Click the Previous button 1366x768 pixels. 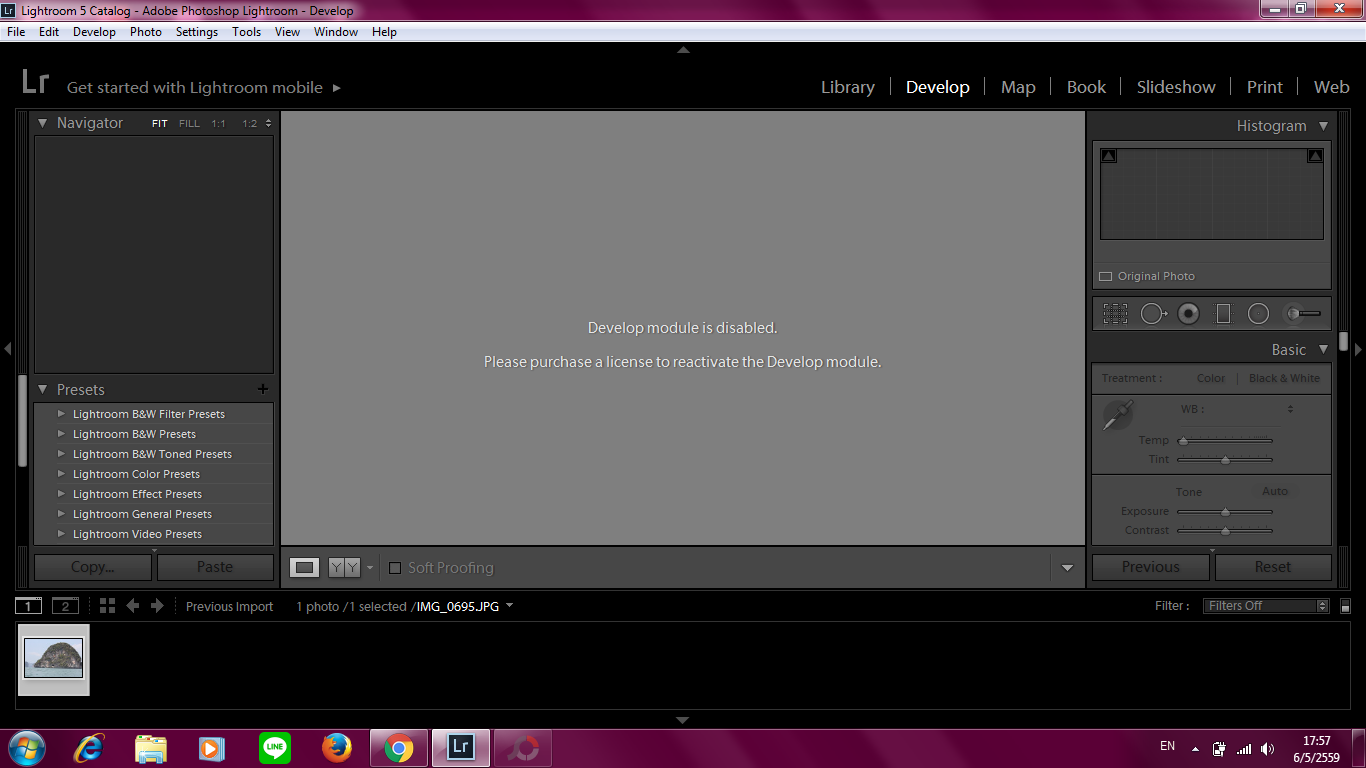coord(1151,567)
